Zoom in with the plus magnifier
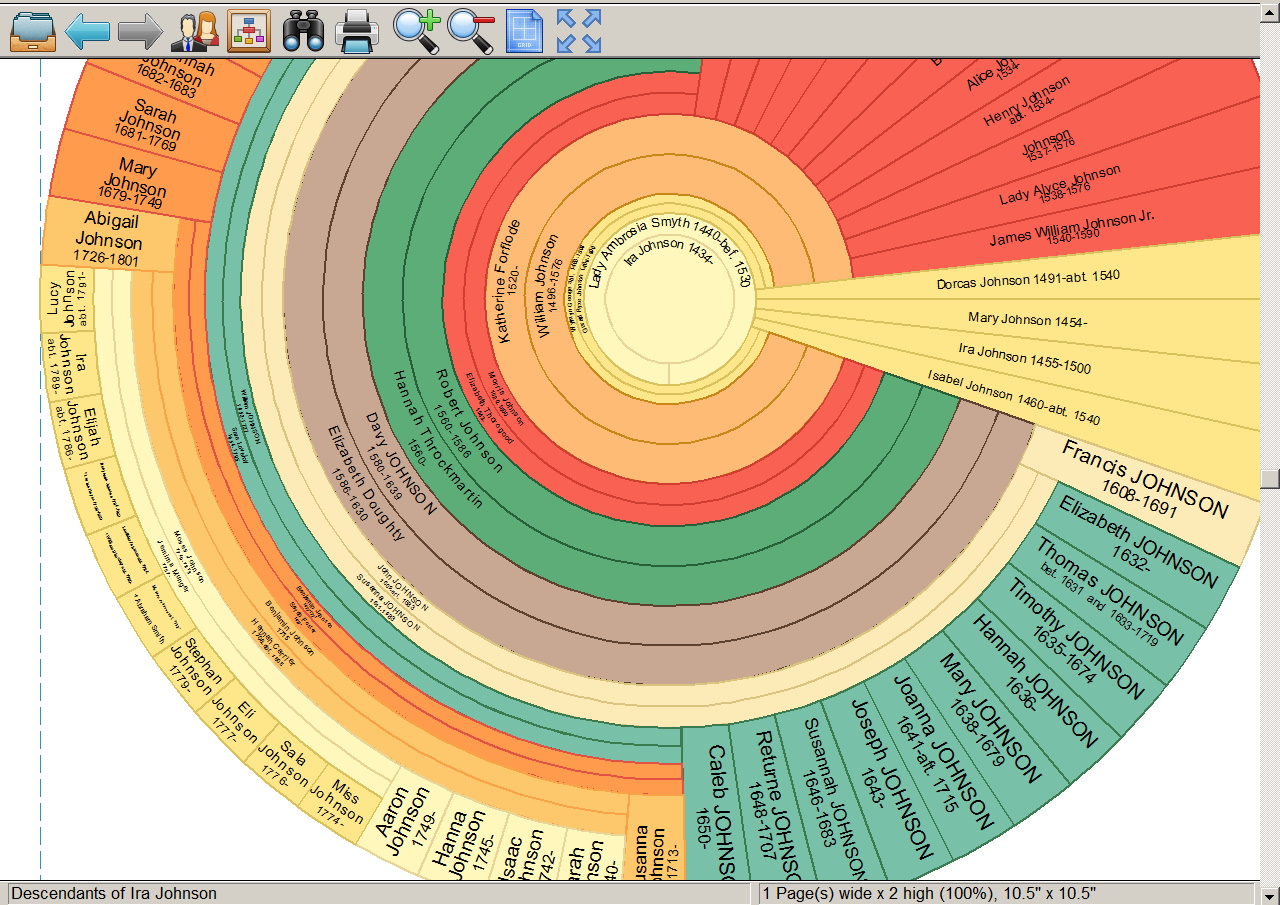 click(416, 31)
